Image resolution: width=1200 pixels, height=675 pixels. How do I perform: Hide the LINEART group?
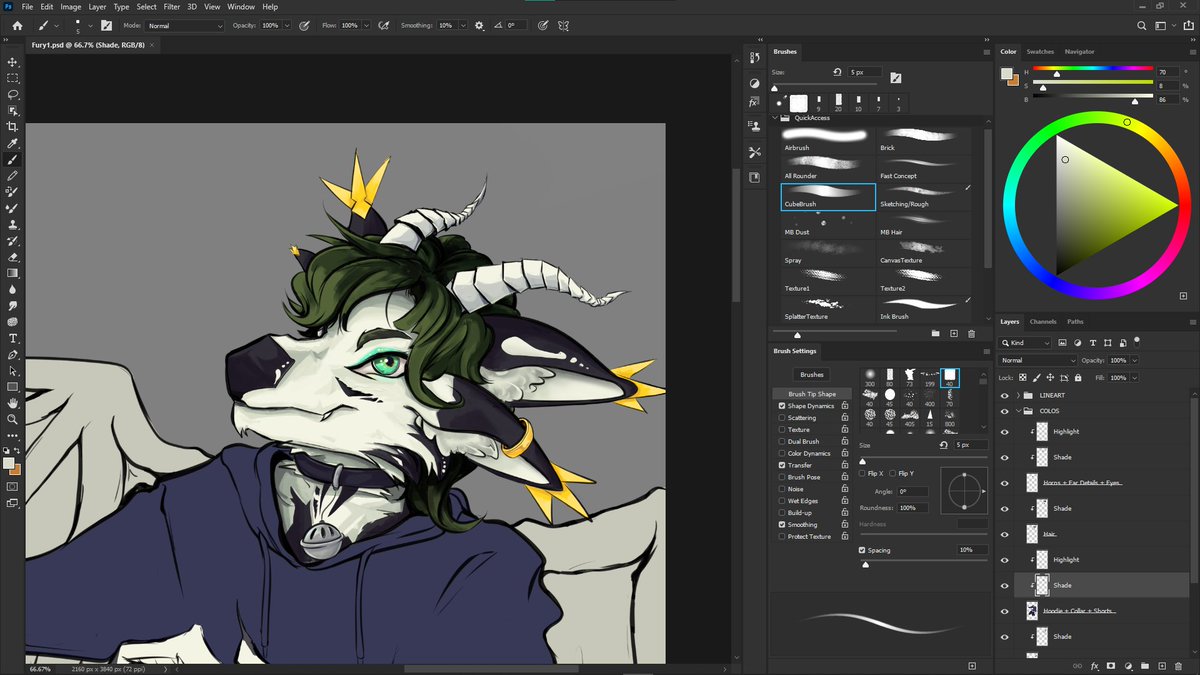[x=1005, y=395]
